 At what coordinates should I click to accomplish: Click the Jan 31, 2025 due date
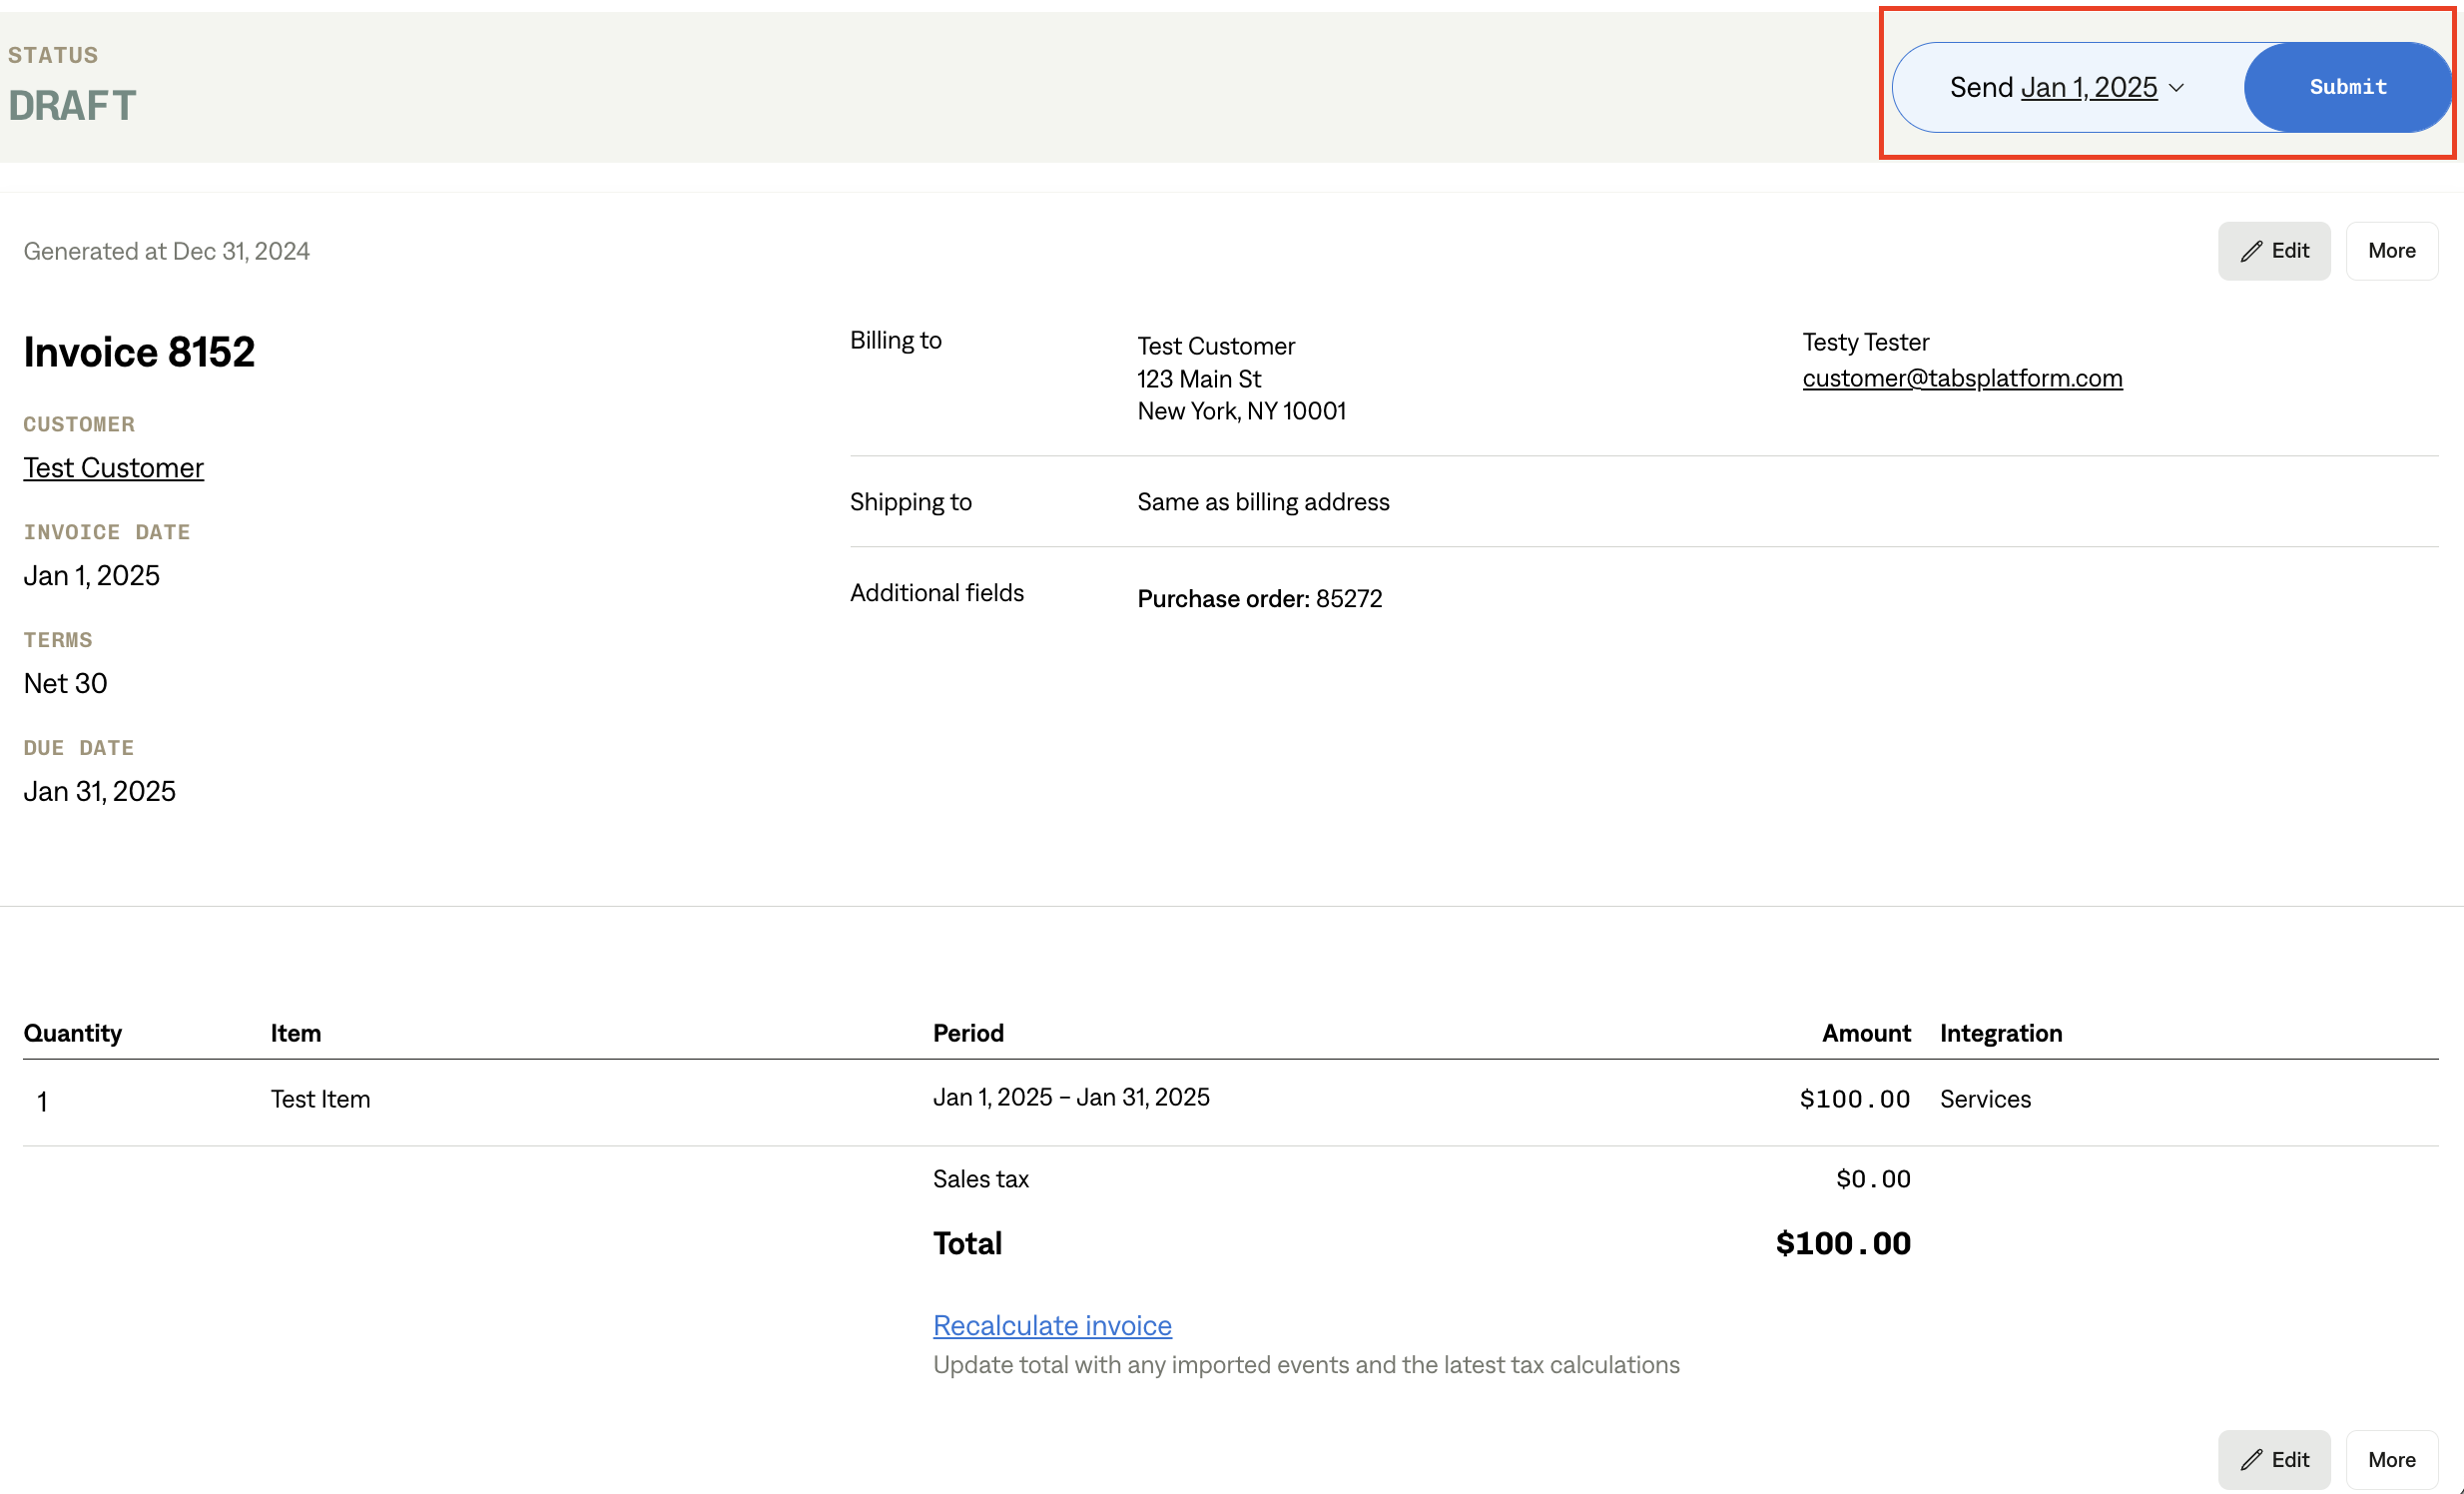99,791
